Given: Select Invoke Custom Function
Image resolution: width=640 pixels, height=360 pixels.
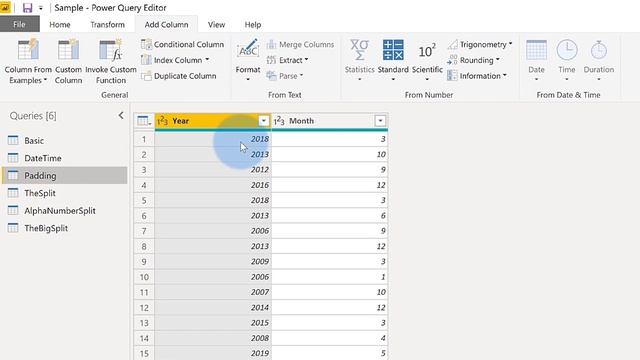Looking at the screenshot, I should [x=111, y=61].
